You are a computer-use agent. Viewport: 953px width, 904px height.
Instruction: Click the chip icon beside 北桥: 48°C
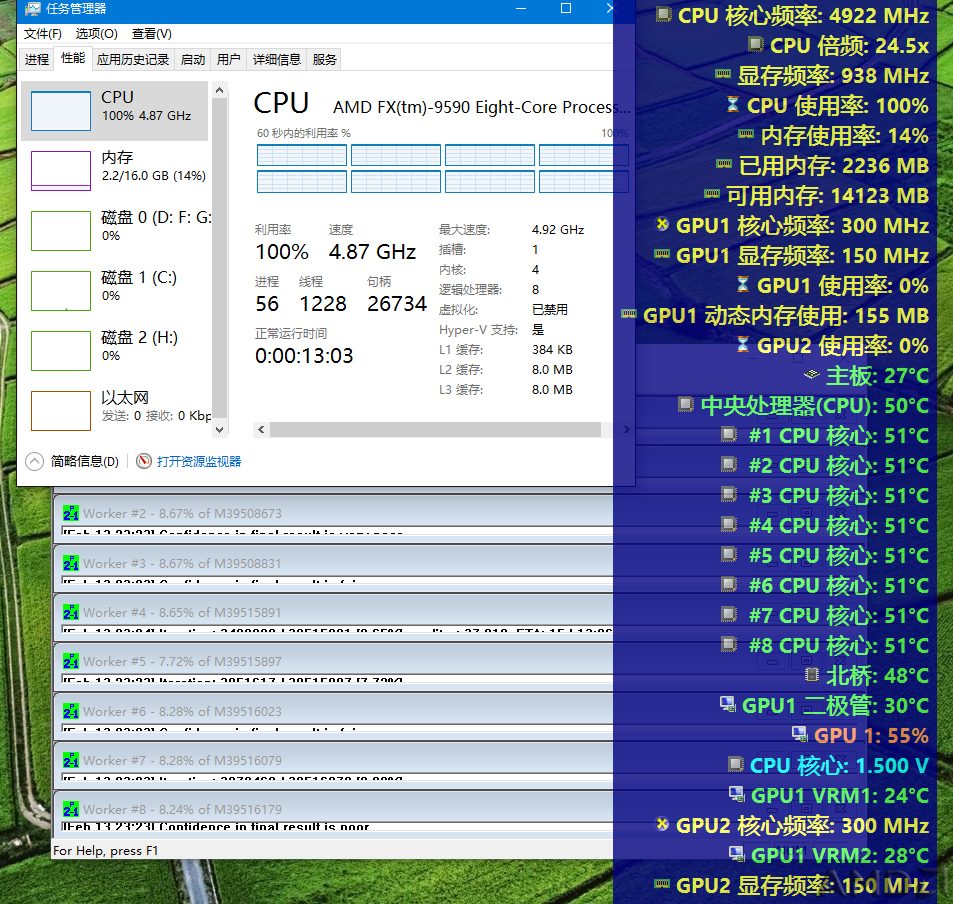811,674
